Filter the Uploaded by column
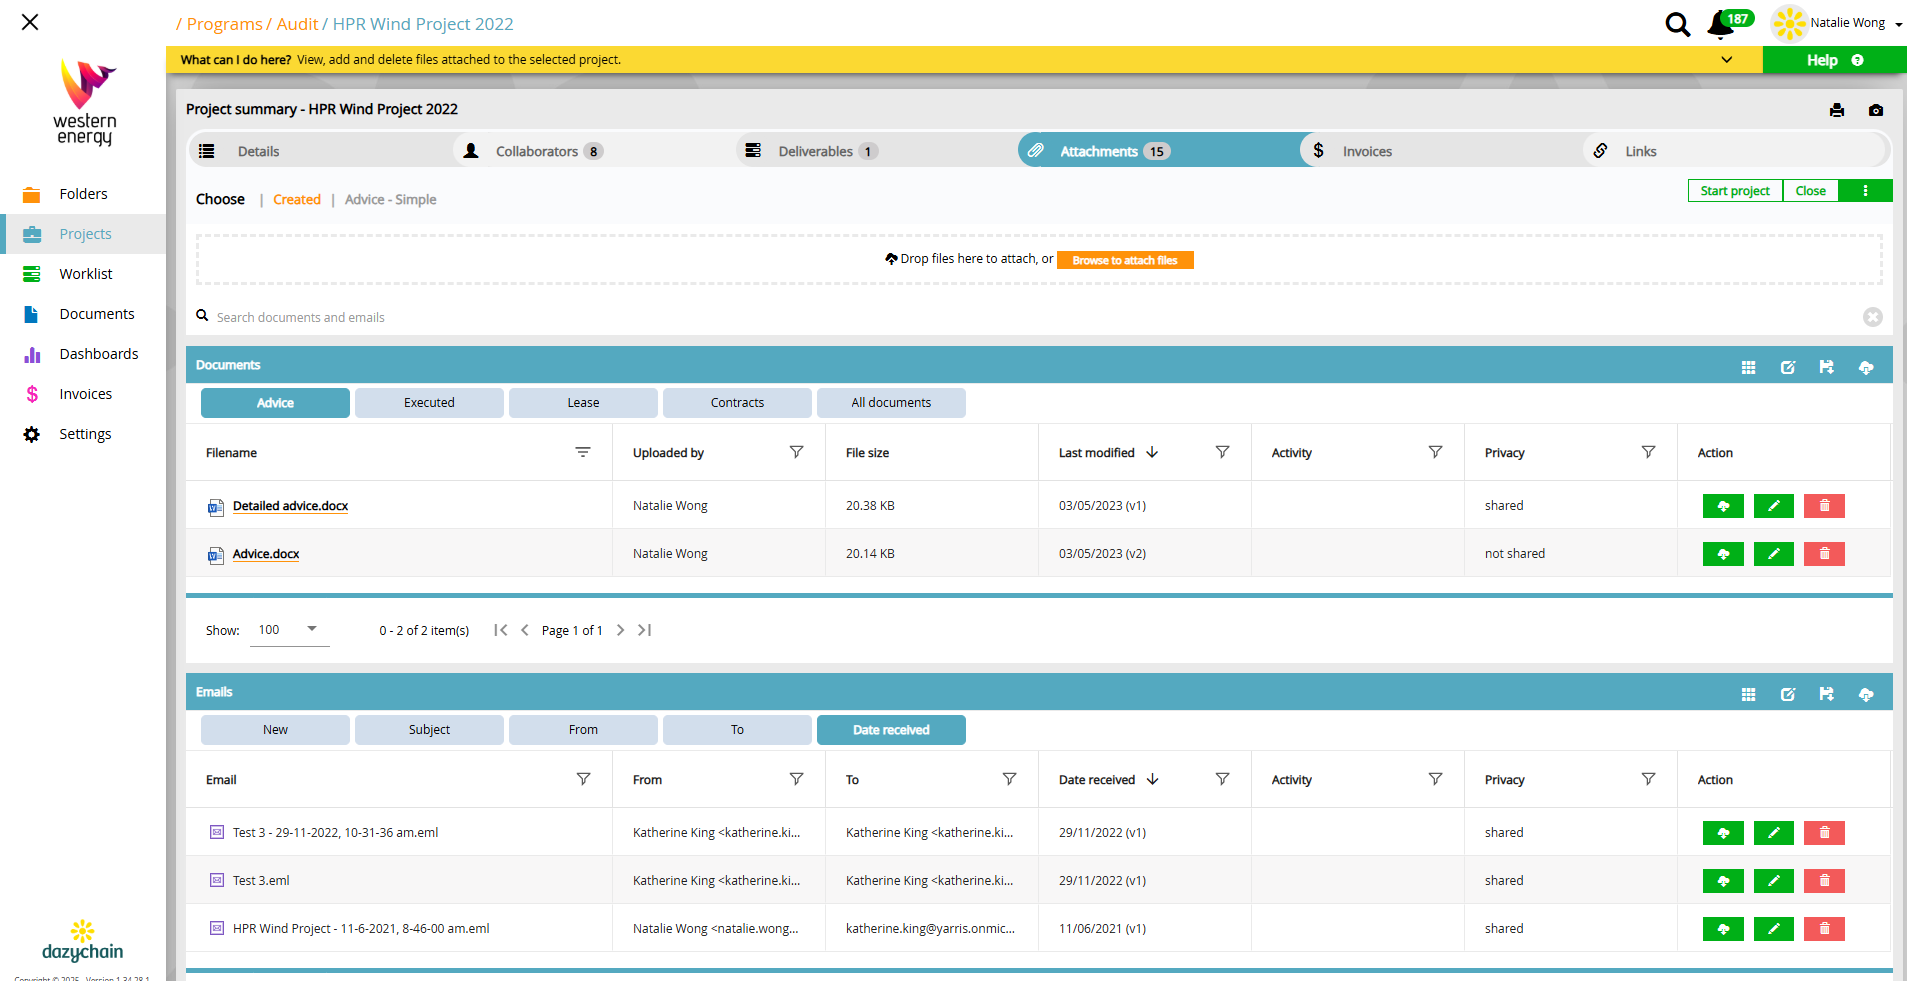Image resolution: width=1907 pixels, height=981 pixels. (x=796, y=452)
